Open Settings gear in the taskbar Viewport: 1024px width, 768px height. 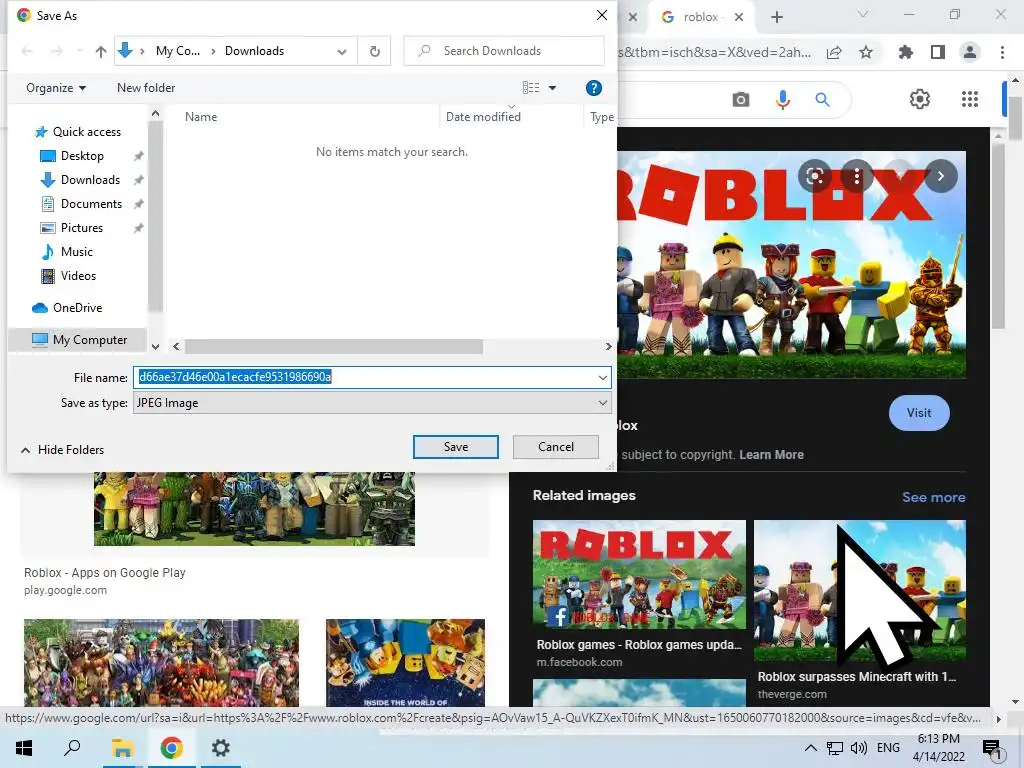pyautogui.click(x=221, y=748)
